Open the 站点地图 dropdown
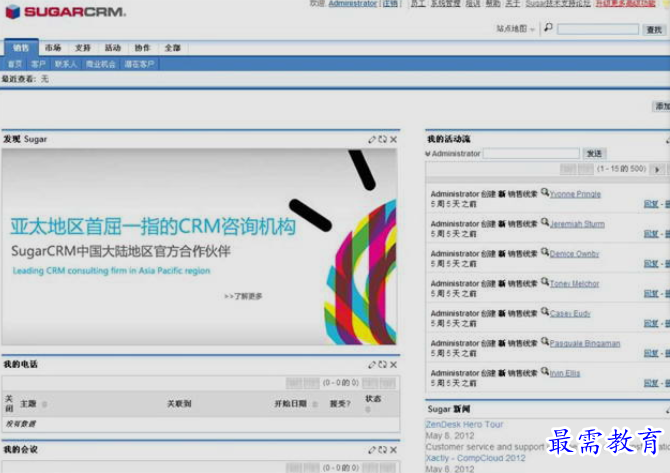This screenshot has width=670, height=473. pos(516,29)
